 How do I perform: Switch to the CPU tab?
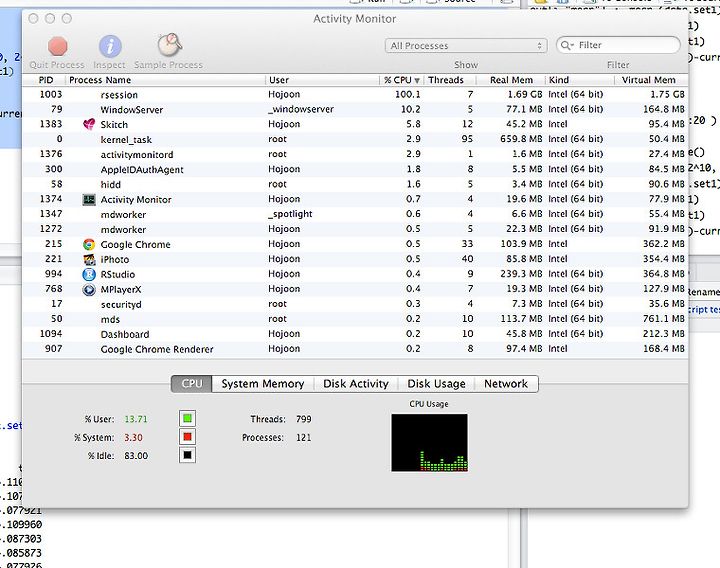[x=191, y=384]
